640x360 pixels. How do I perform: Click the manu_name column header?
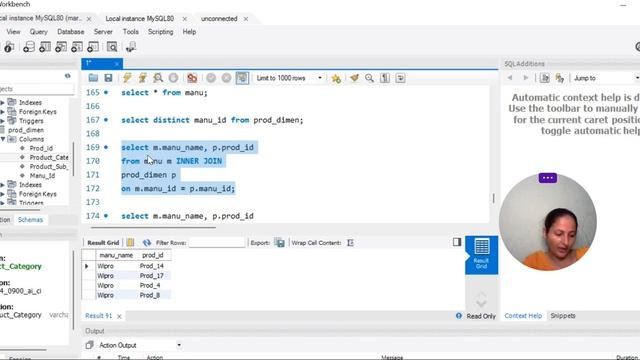(116, 256)
